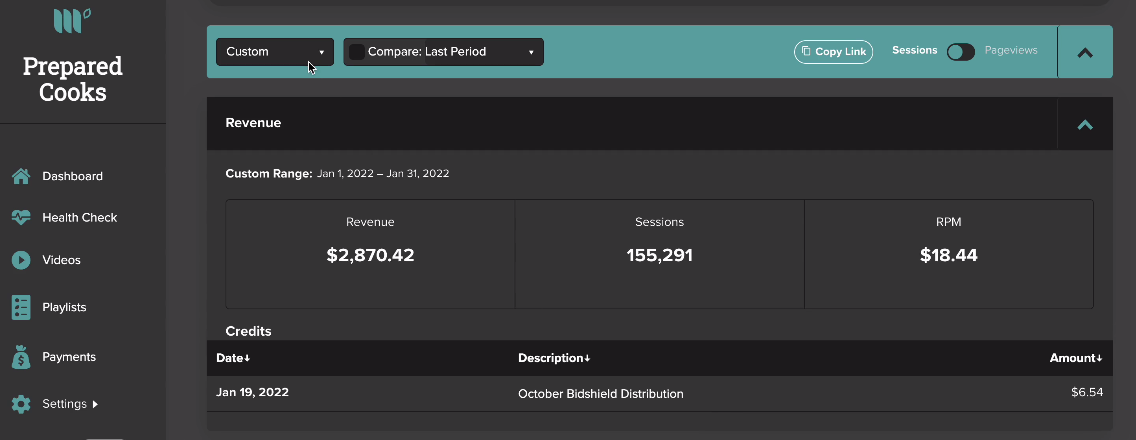This screenshot has height=440, width=1136.
Task: Toggle the Sessions/Pageviews switch
Action: coord(961,51)
